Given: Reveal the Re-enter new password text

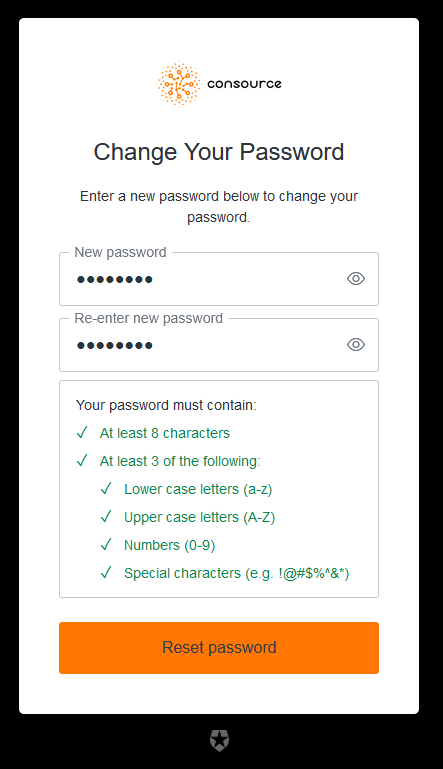Looking at the screenshot, I should [356, 345].
